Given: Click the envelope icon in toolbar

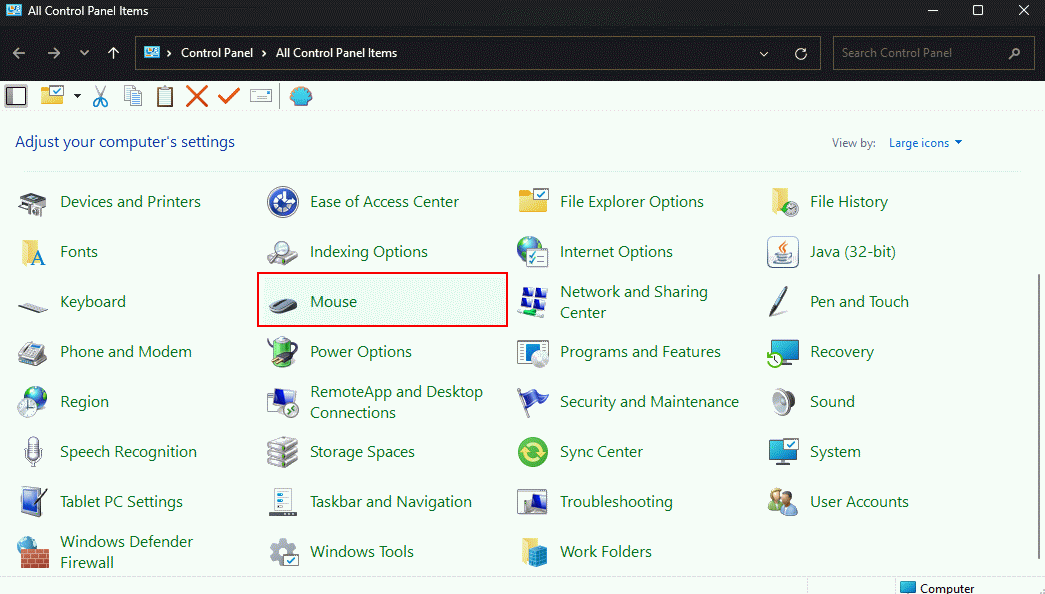Looking at the screenshot, I should [261, 96].
